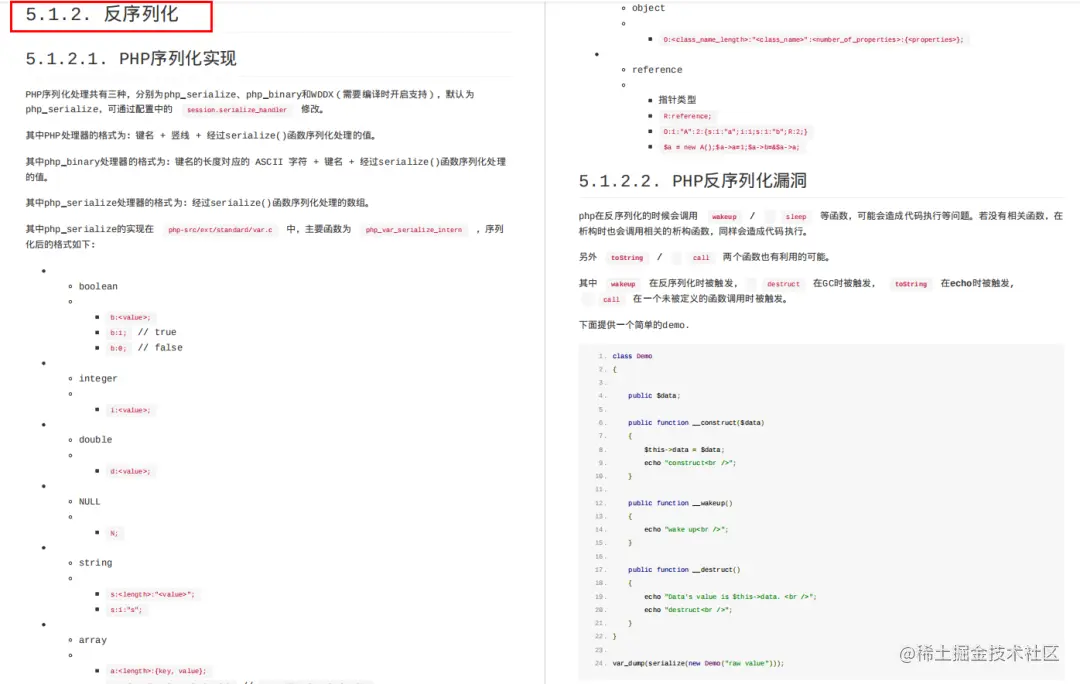The image size is (1080, 684).
Task: Click the inline code "sleep"
Action: pos(796,216)
